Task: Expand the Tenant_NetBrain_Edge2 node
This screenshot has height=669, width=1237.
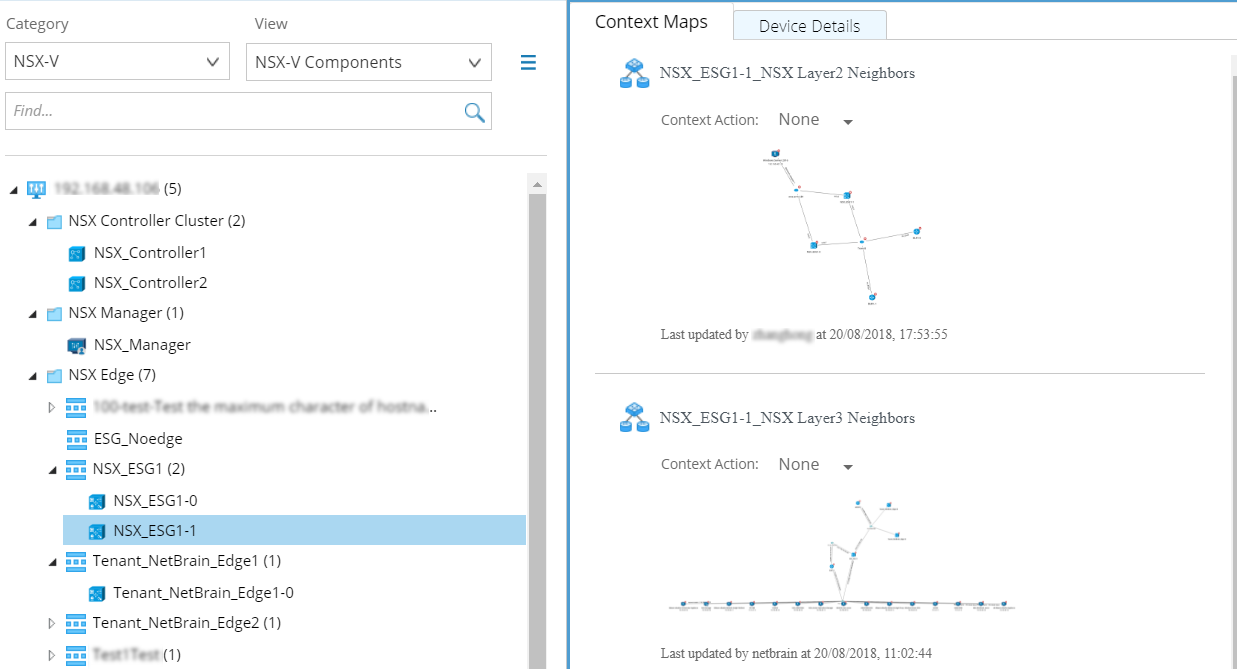Action: (x=53, y=623)
